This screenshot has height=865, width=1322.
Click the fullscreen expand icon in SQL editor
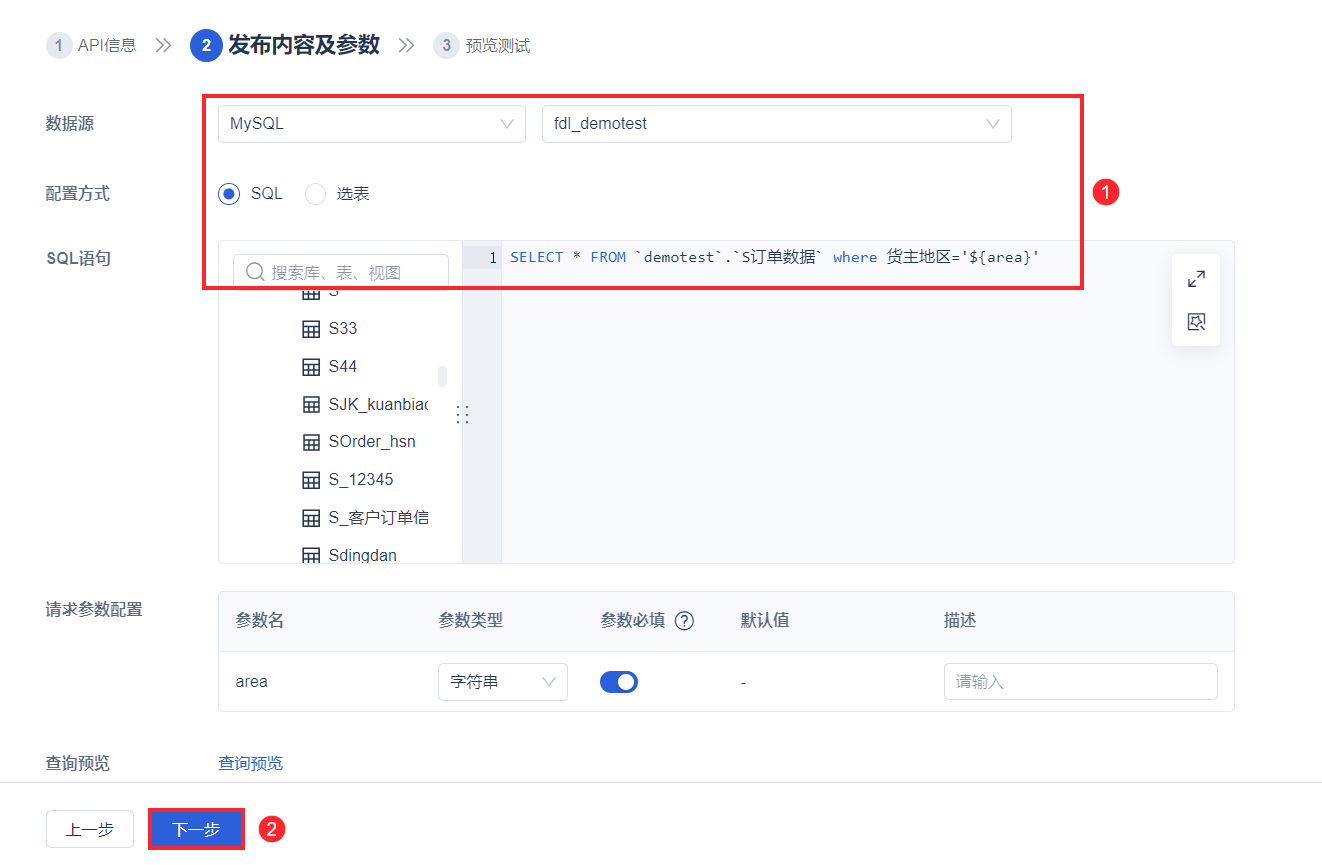(1196, 279)
